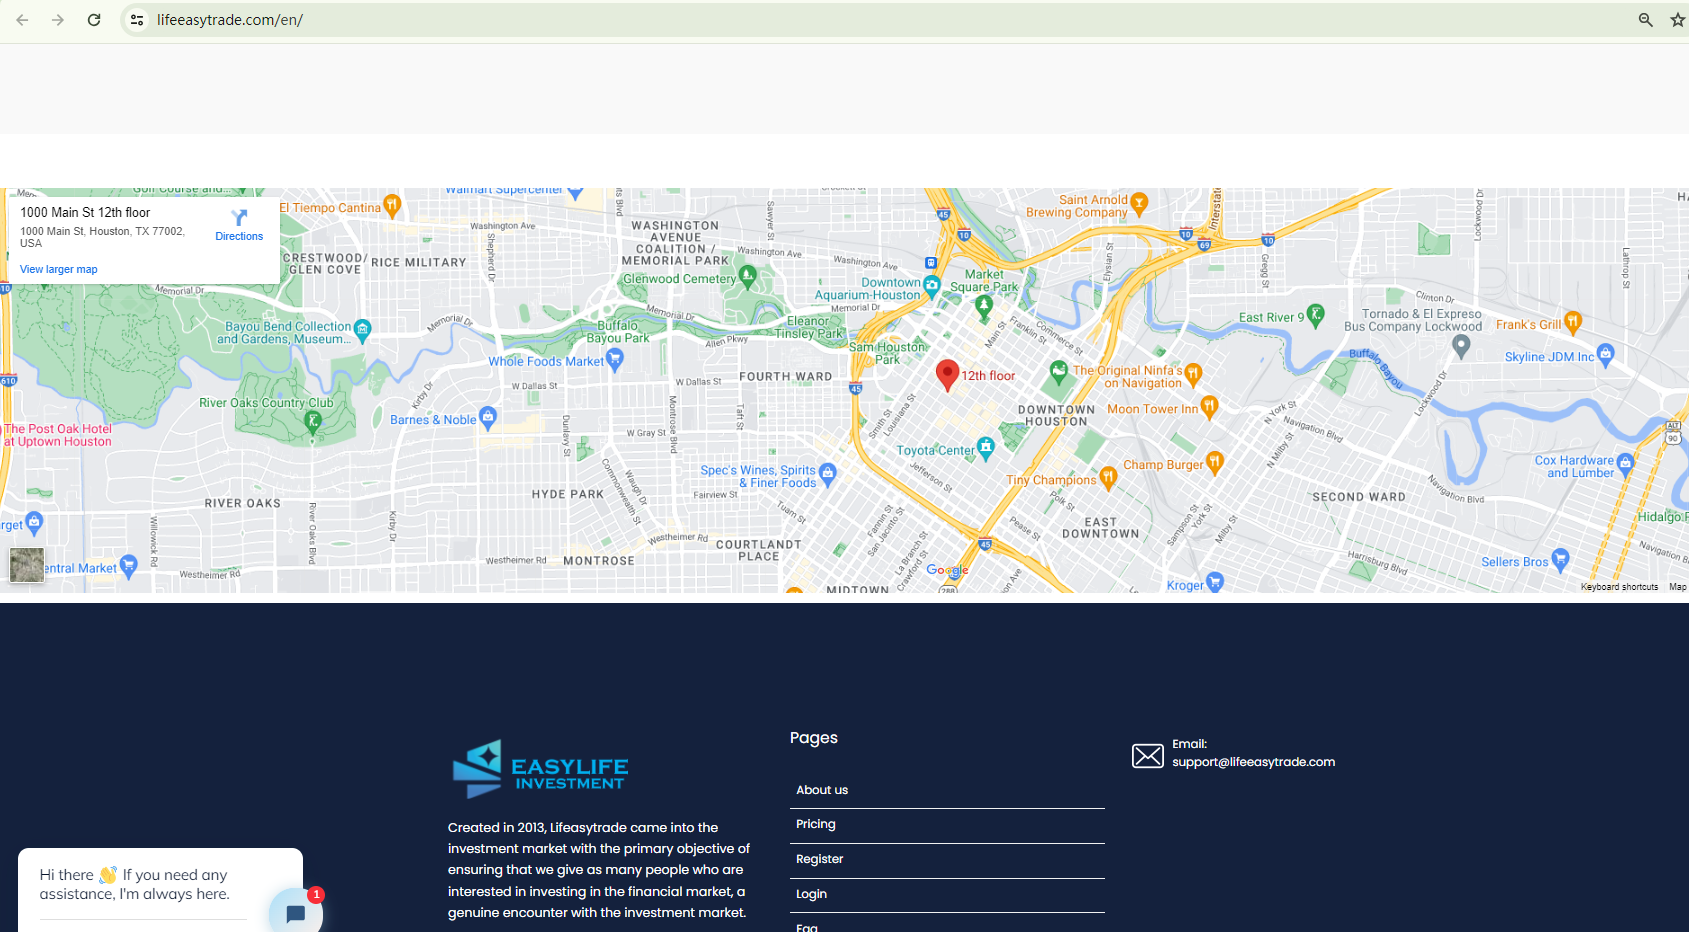Viewport: 1689px width, 932px height.
Task: Open the live chat bubble button
Action: [x=295, y=913]
